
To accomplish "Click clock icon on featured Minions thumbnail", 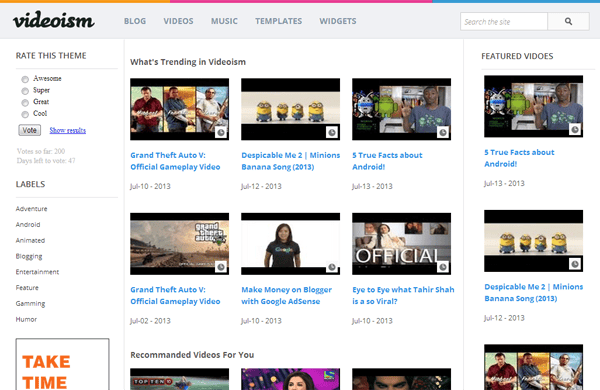I will [x=575, y=264].
